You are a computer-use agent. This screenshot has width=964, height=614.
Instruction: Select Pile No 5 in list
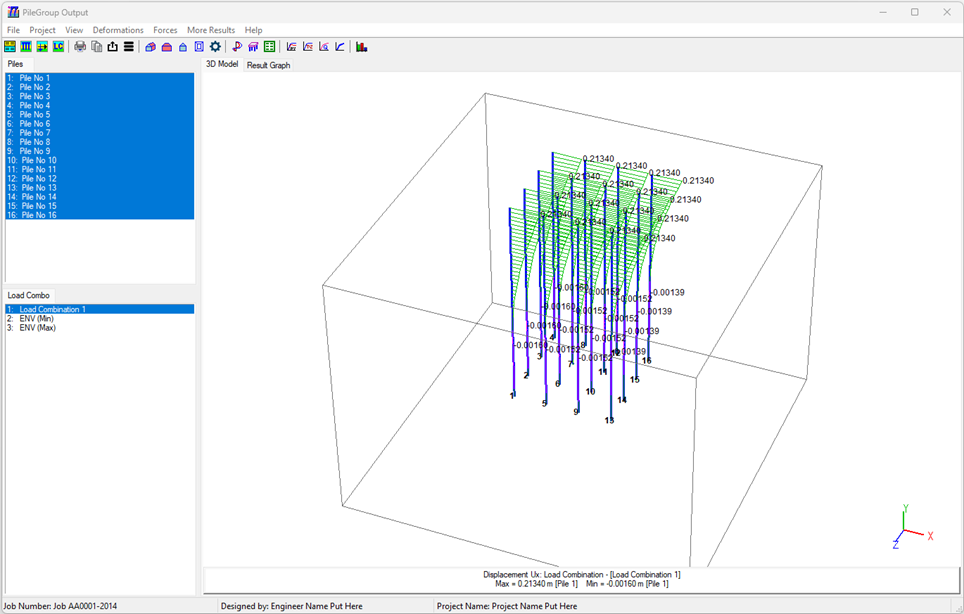pos(100,114)
